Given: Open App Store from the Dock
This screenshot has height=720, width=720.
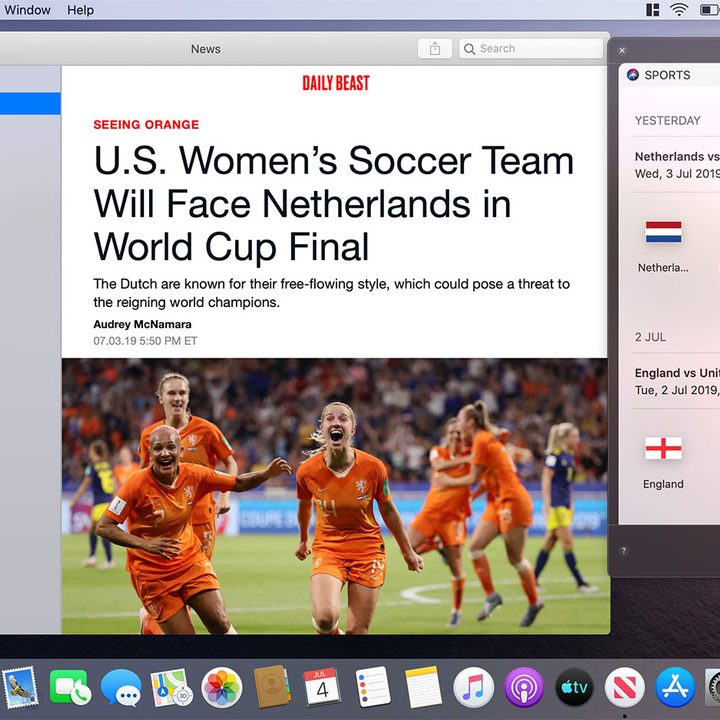Looking at the screenshot, I should pyautogui.click(x=675, y=687).
